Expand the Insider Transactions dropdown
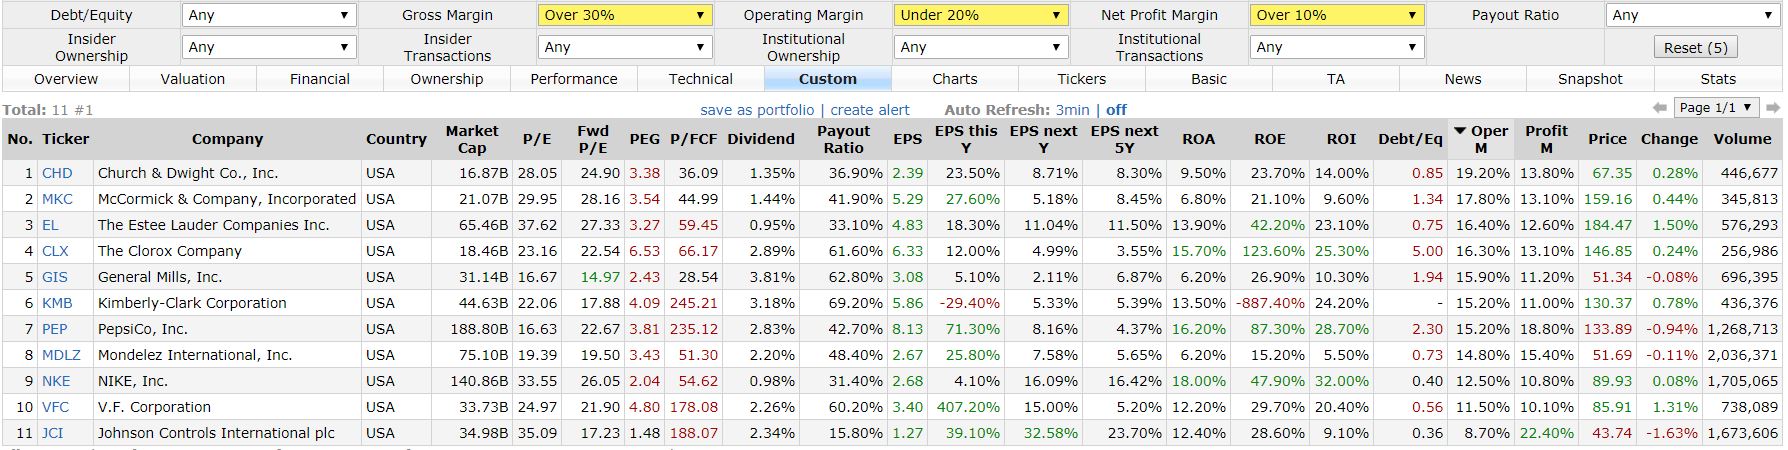Screen dimensions: 1788x450 [625, 47]
